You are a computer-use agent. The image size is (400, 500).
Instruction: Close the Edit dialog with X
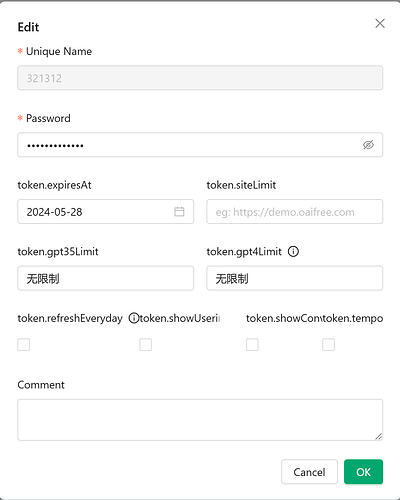pos(380,23)
